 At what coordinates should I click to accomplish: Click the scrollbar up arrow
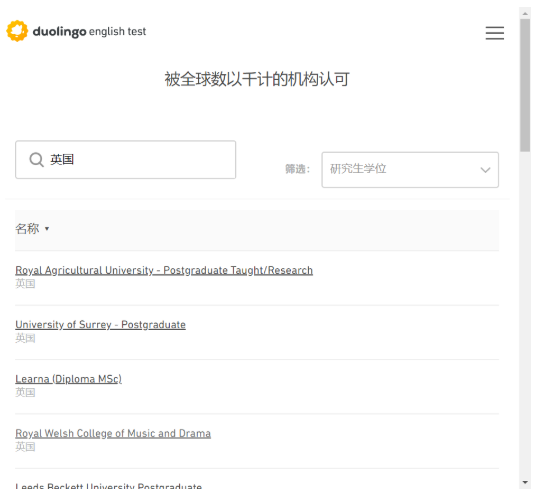tap(525, 13)
